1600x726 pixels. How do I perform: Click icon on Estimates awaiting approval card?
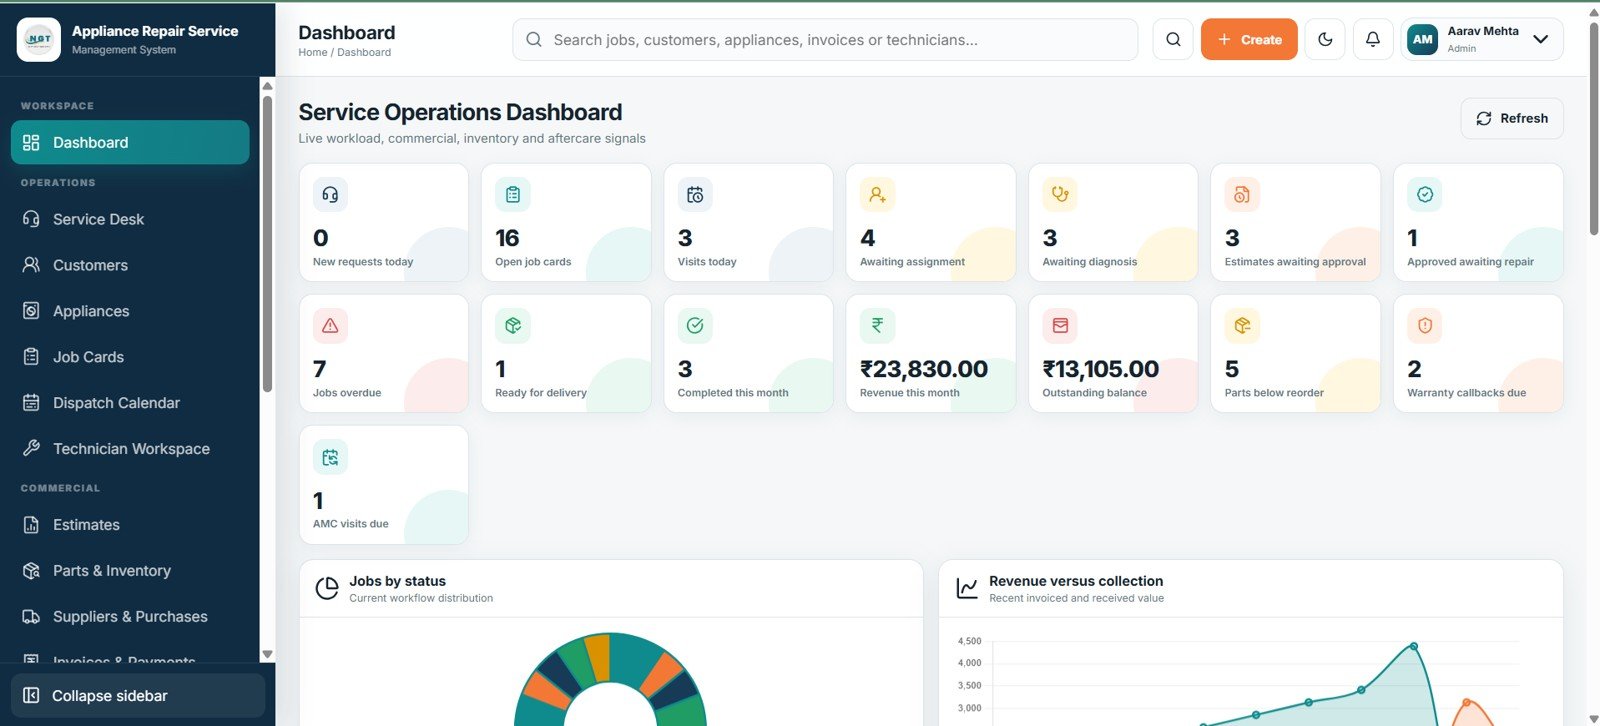1242,195
